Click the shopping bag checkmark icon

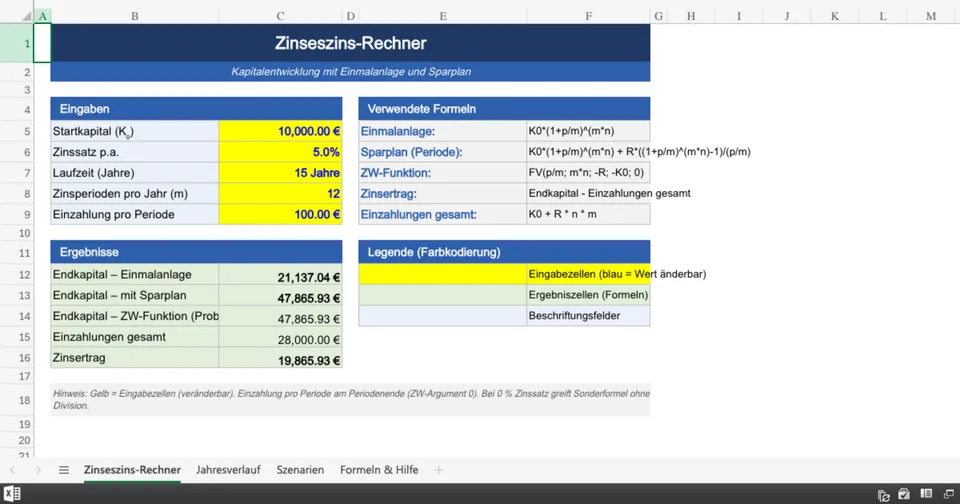click(x=904, y=494)
